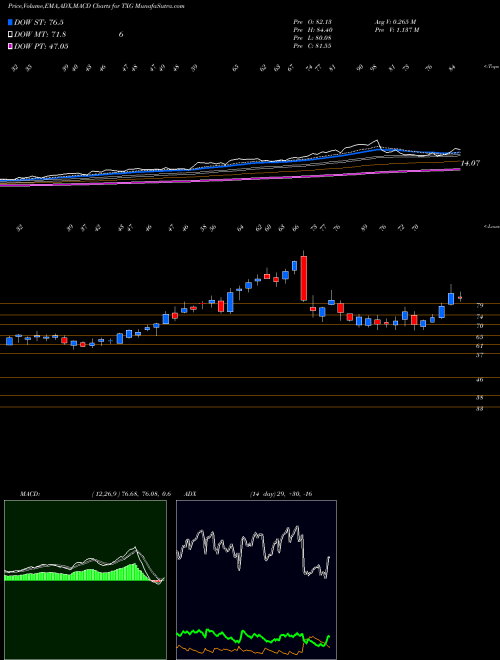Click the green MACD histogram chart

tap(85, 580)
